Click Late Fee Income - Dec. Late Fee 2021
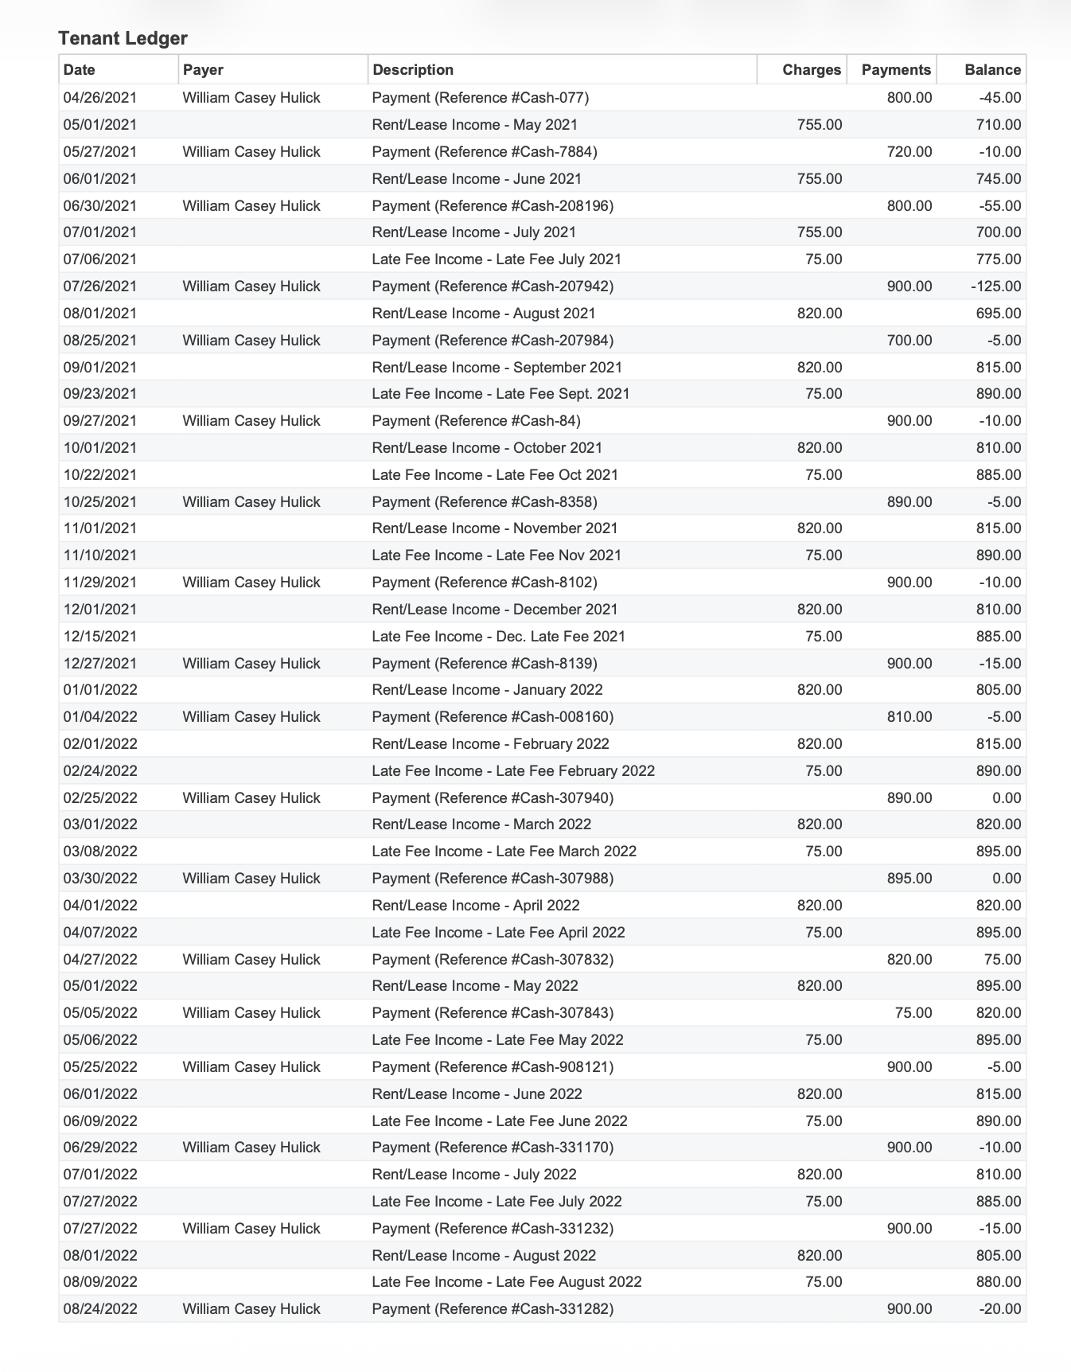The image size is (1071, 1372). pos(498,636)
